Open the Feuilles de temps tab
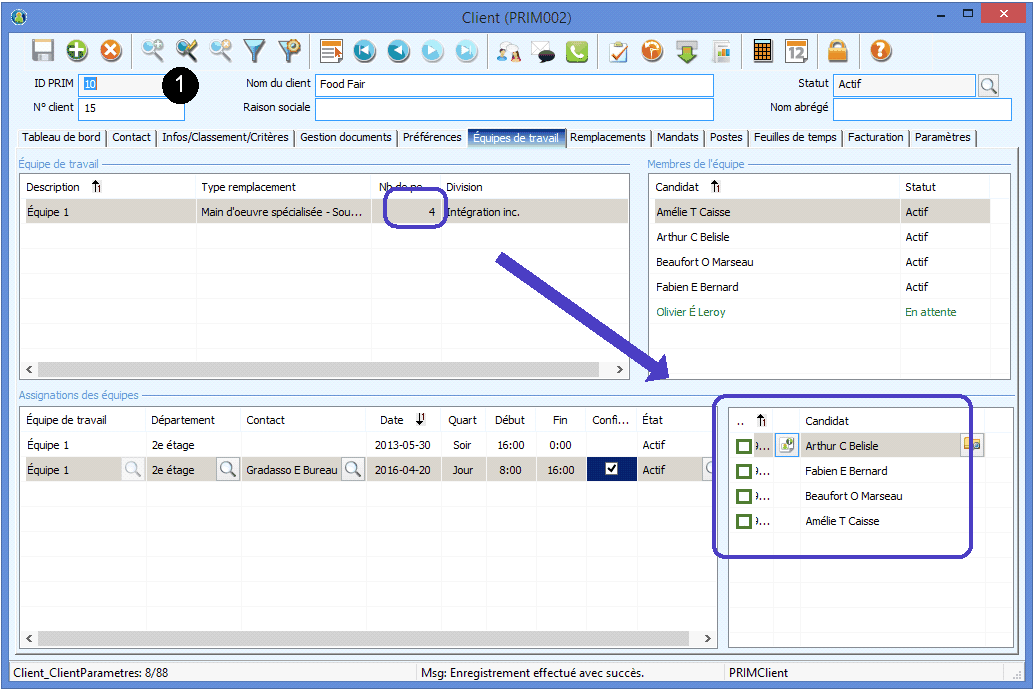 [x=795, y=138]
